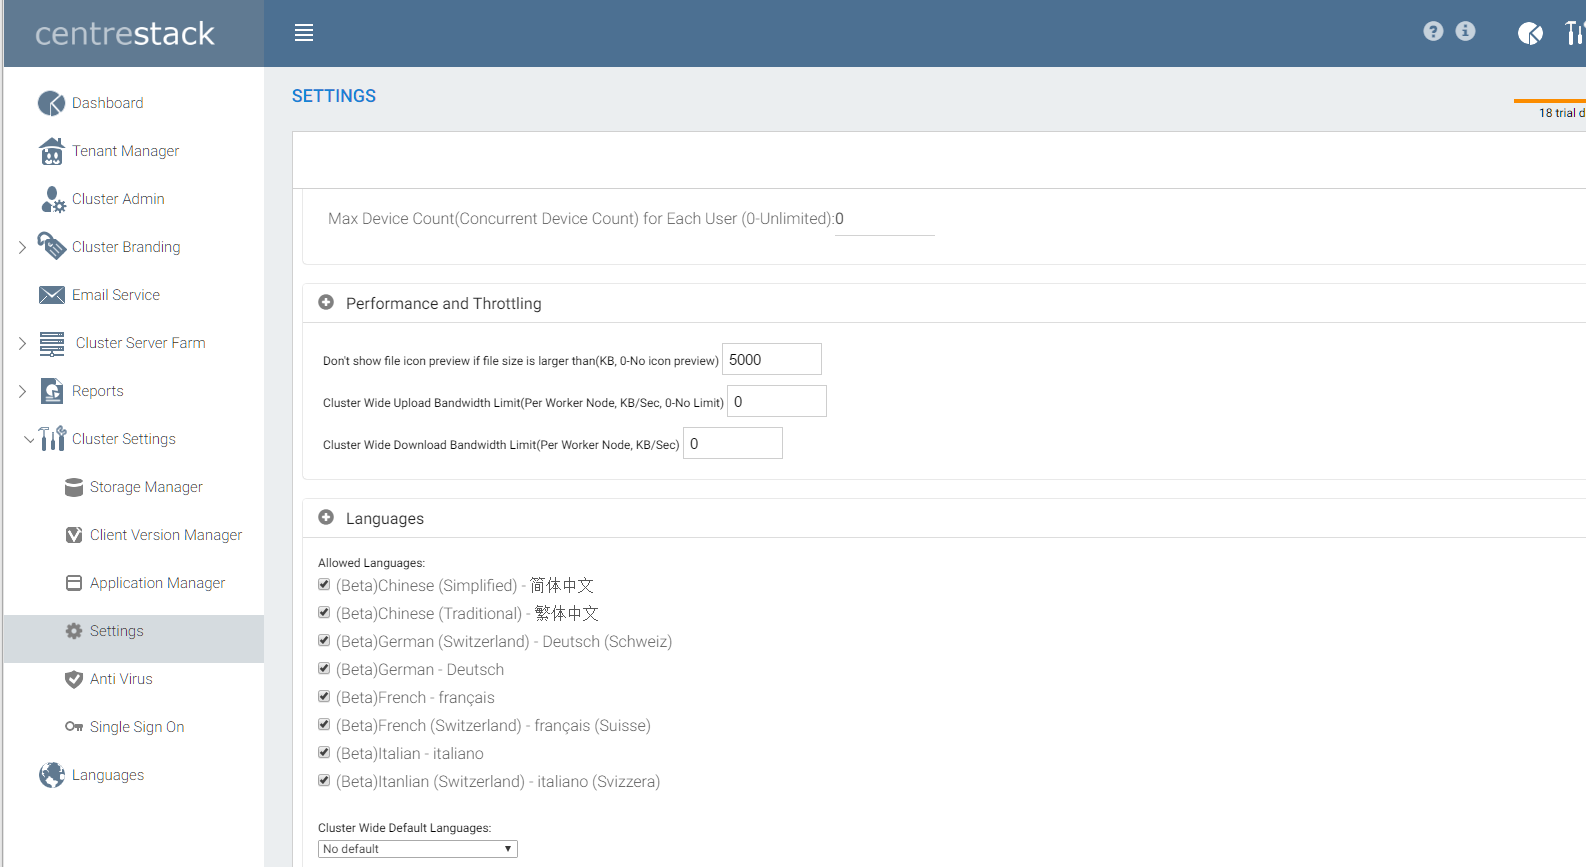Open Dashboard from the sidebar
Viewport: 1586px width, 867px height.
(107, 103)
